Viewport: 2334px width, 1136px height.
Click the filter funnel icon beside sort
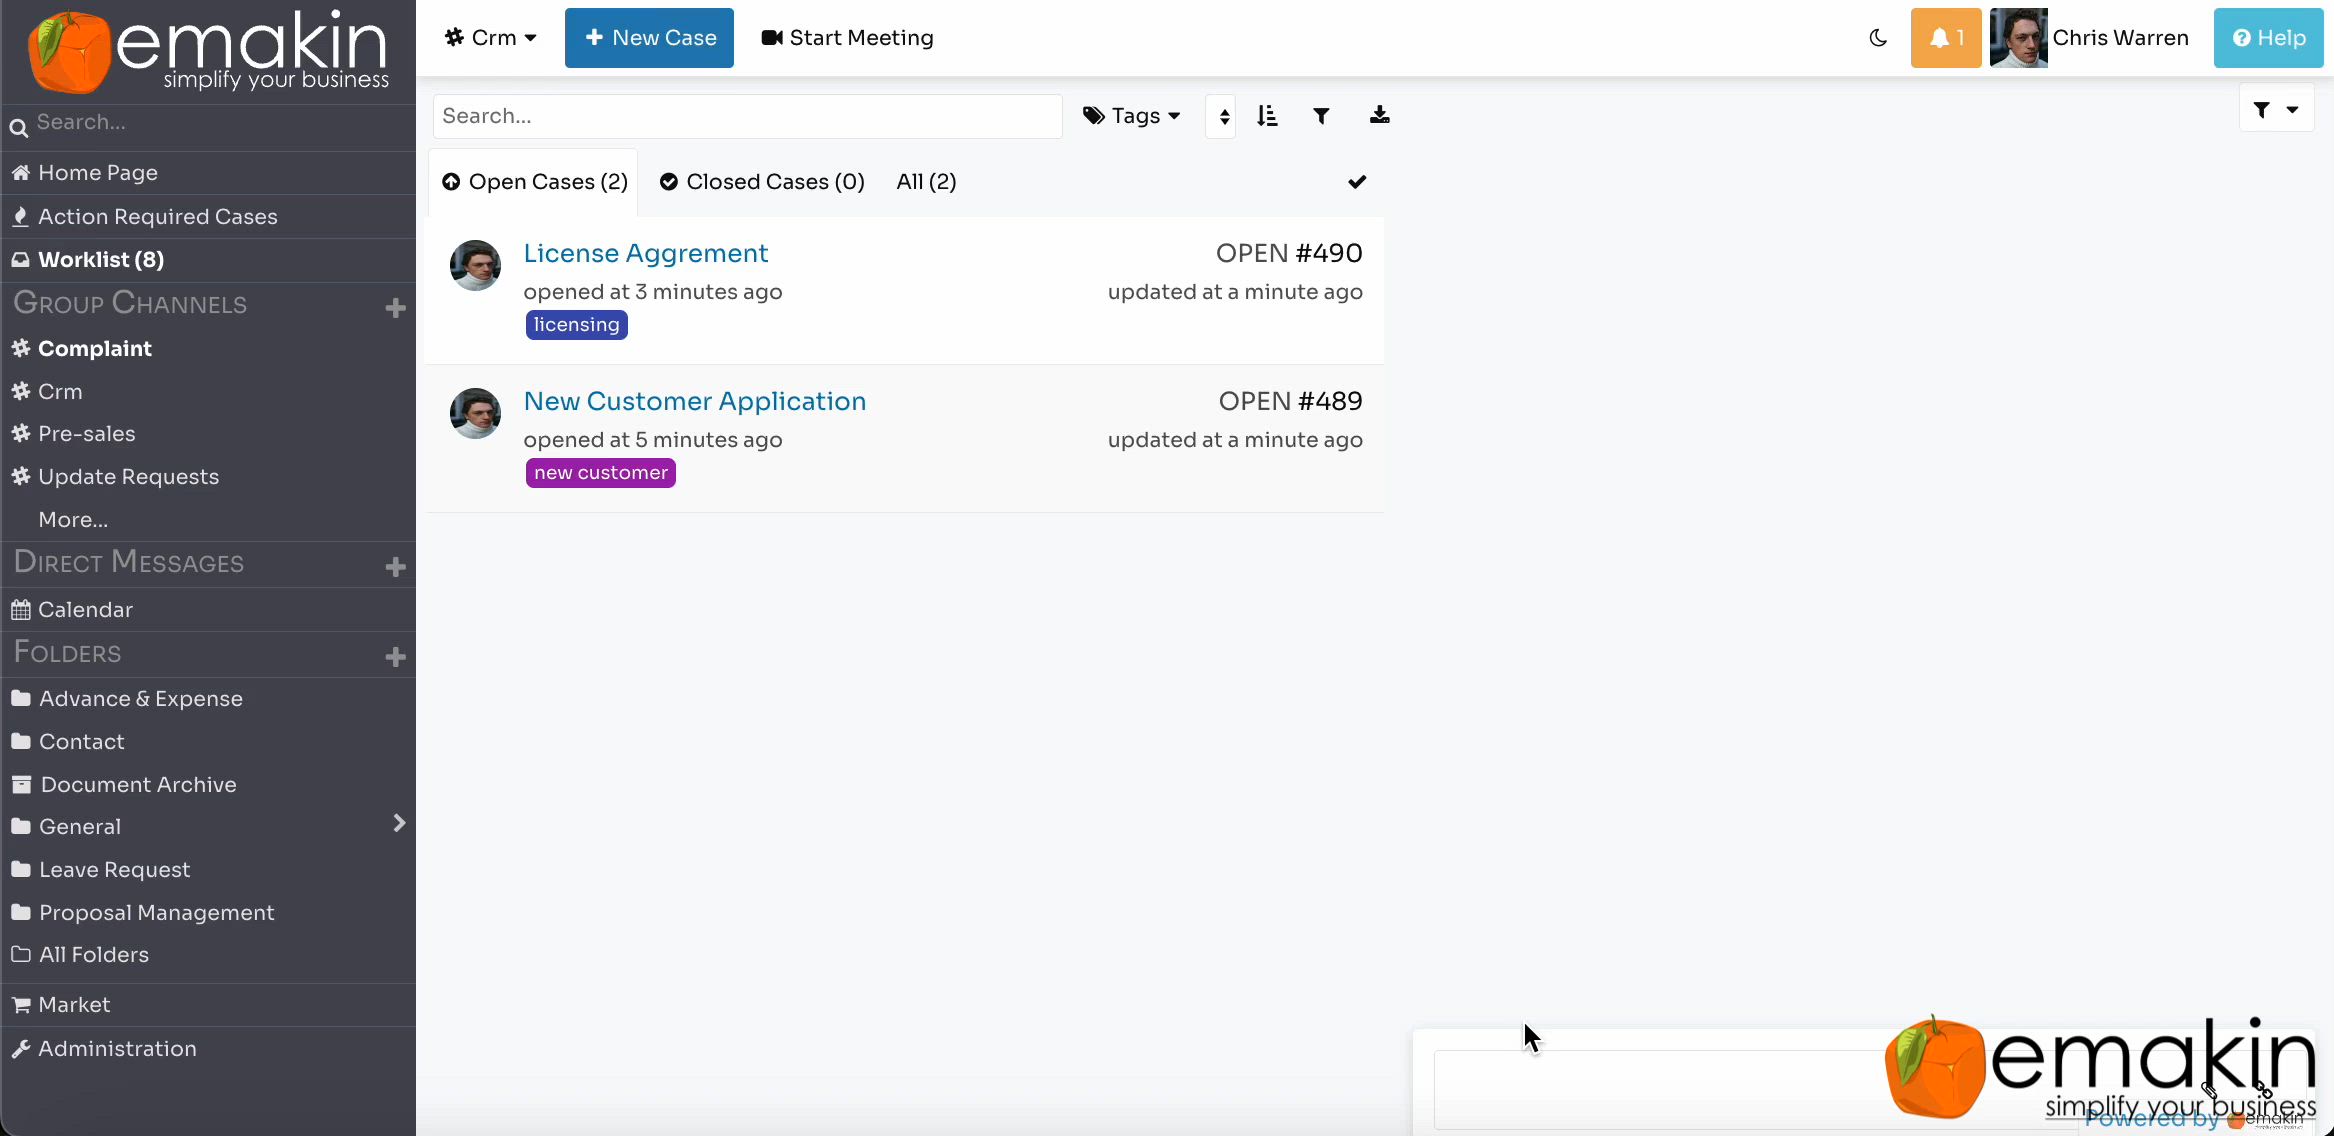click(x=1321, y=116)
